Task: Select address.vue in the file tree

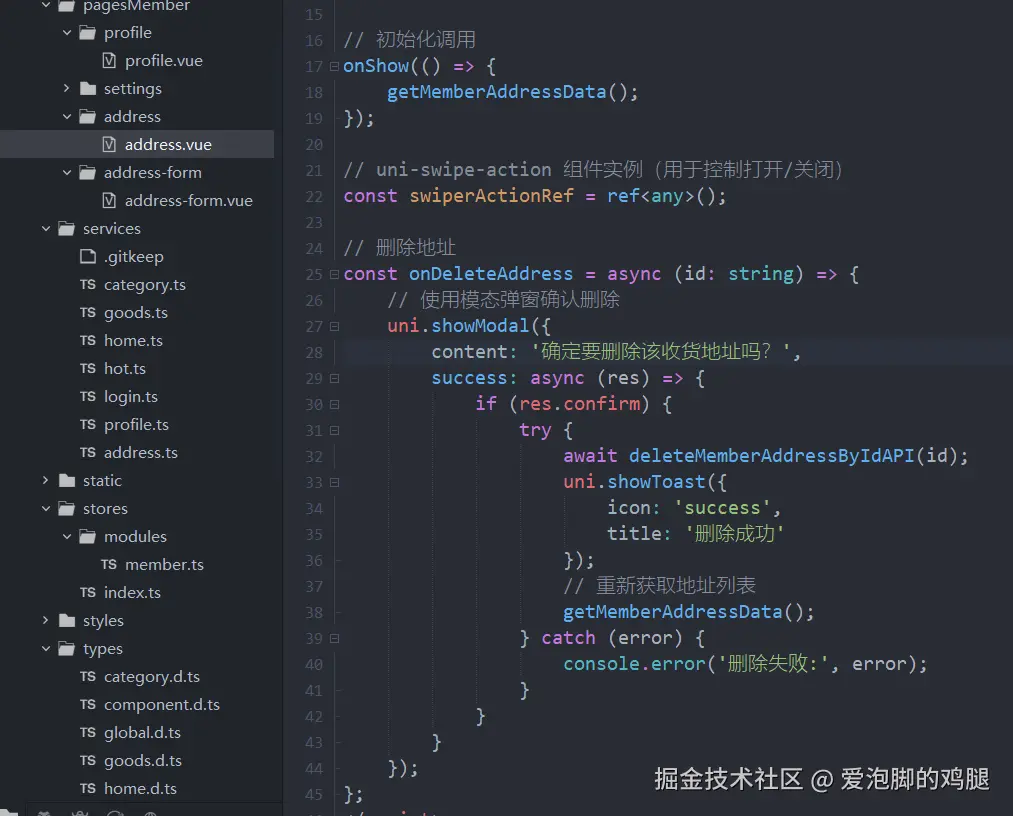Action: pos(137,144)
